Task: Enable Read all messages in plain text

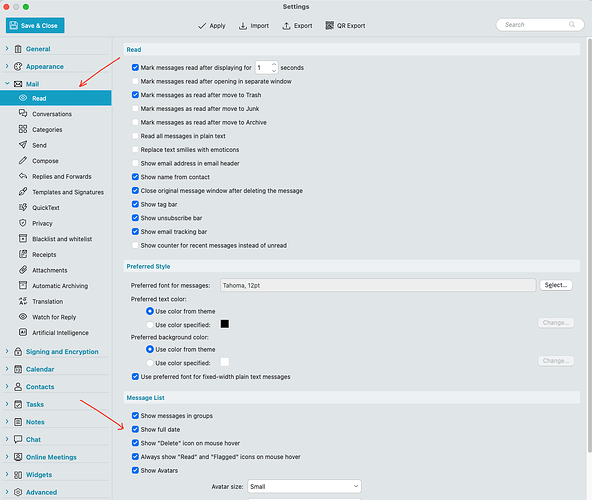Action: pyautogui.click(x=135, y=136)
